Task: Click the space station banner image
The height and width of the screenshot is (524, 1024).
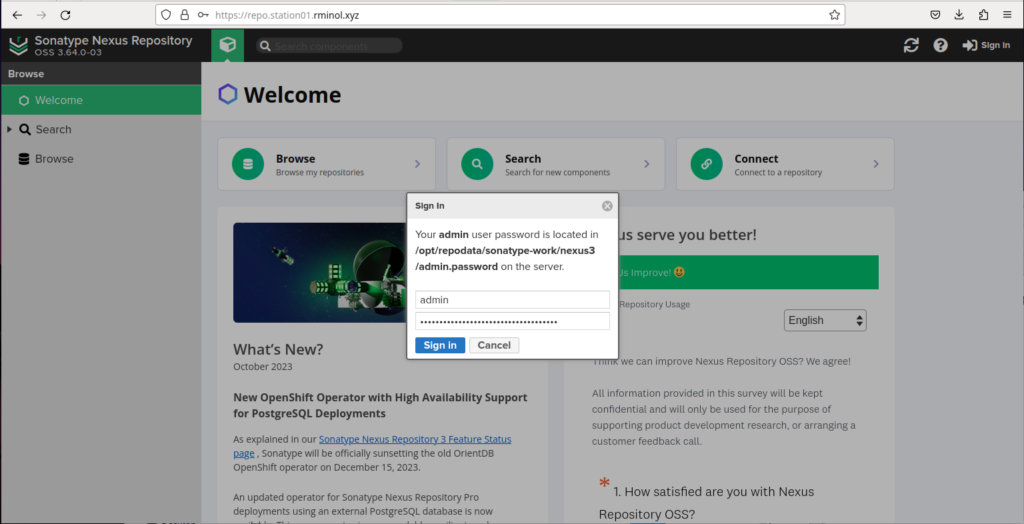Action: coord(320,272)
